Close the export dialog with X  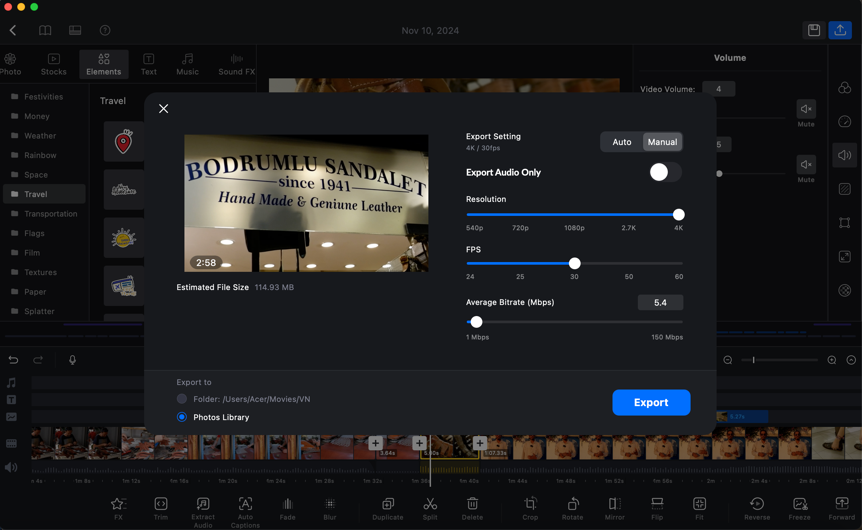[164, 109]
